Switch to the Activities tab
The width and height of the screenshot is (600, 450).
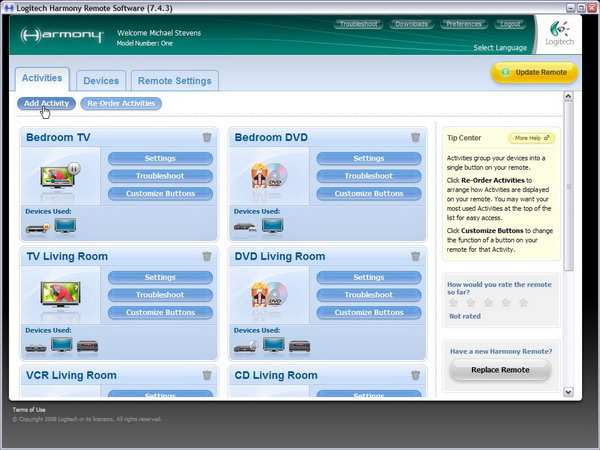[x=42, y=78]
